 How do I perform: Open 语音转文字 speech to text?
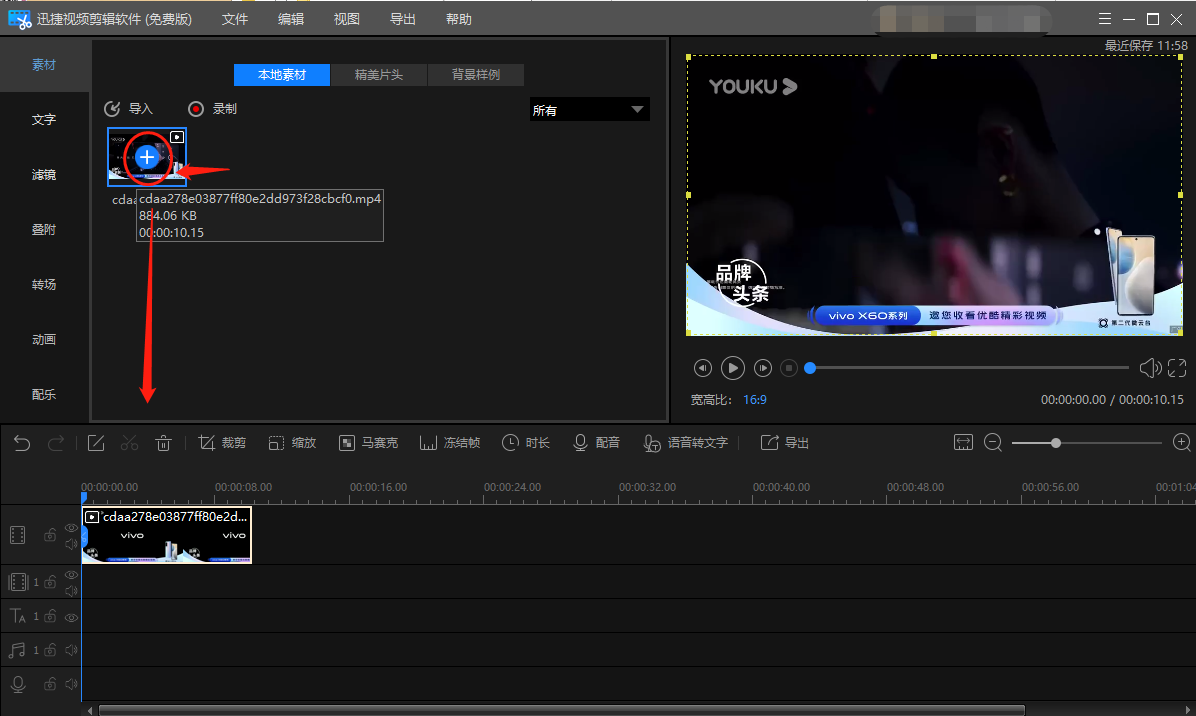coord(686,443)
